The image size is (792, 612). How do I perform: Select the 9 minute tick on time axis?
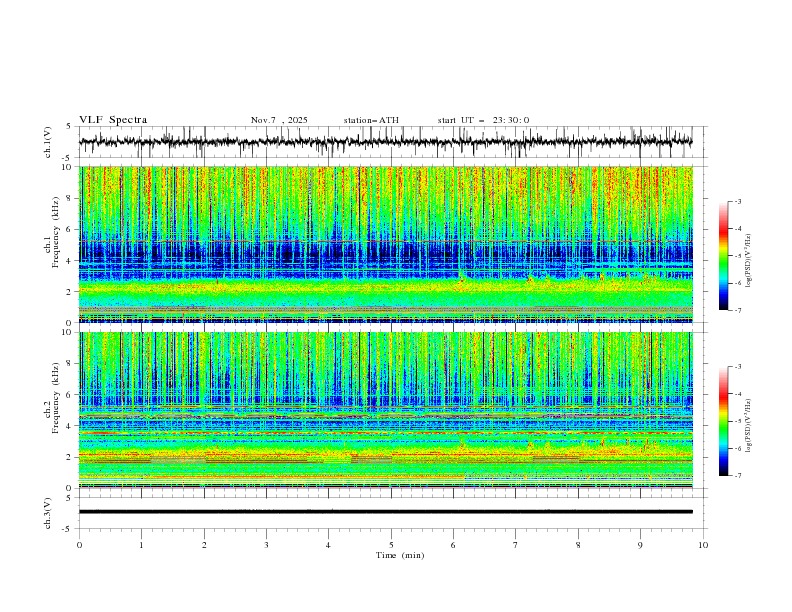(x=640, y=545)
